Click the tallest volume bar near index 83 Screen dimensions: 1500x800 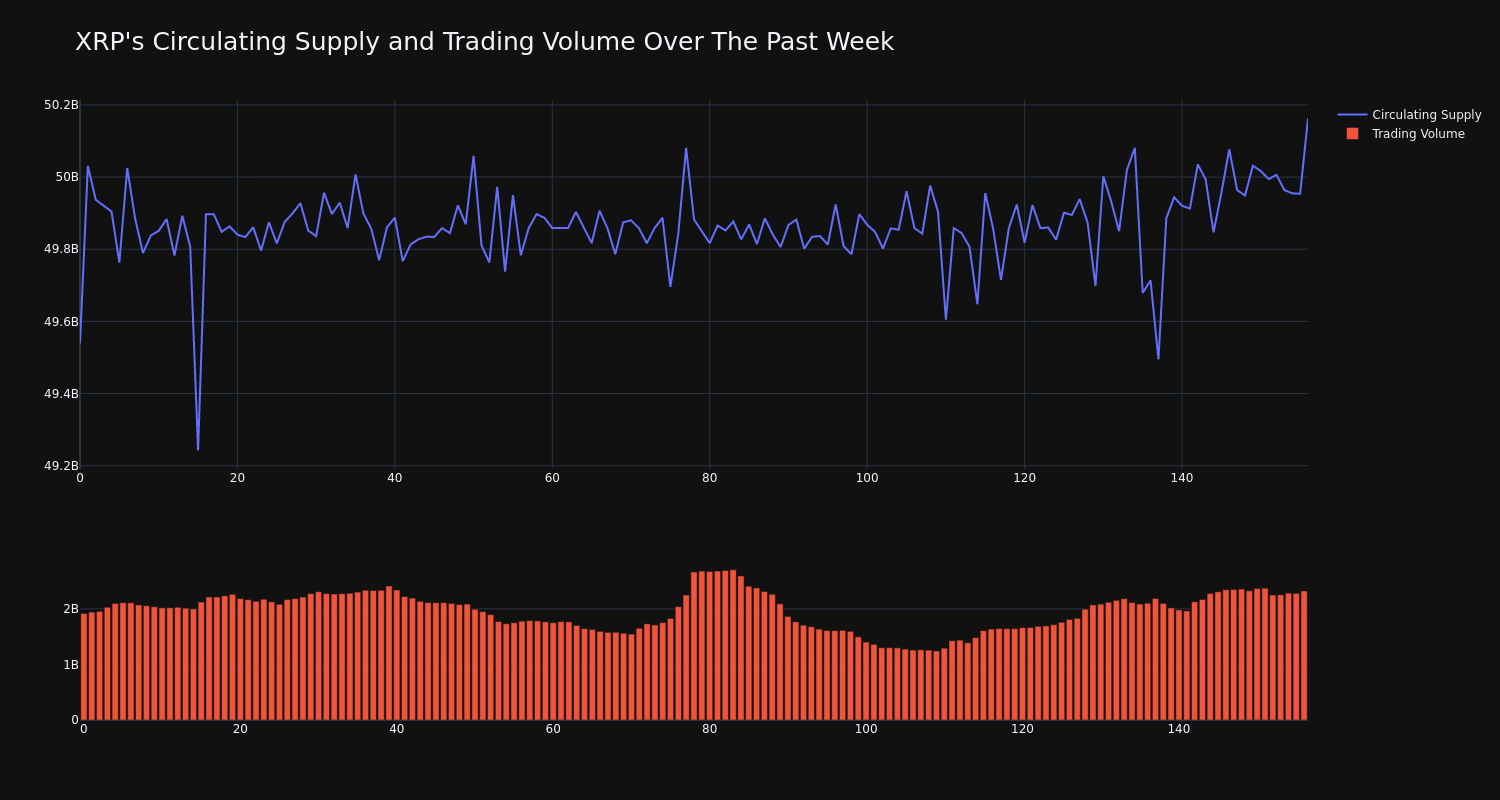(733, 645)
